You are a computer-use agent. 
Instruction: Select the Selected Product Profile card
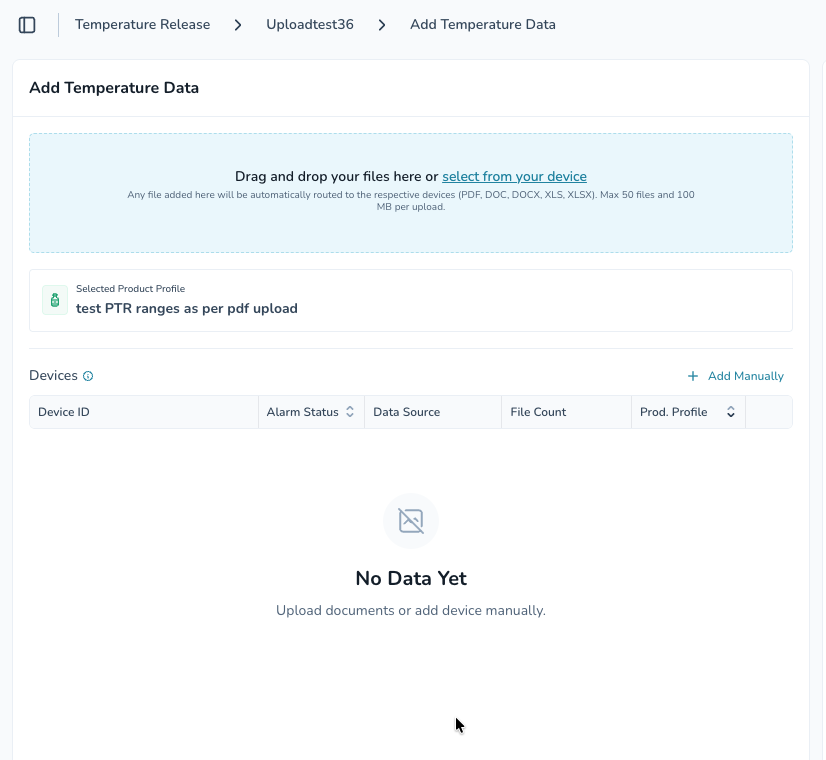point(411,301)
